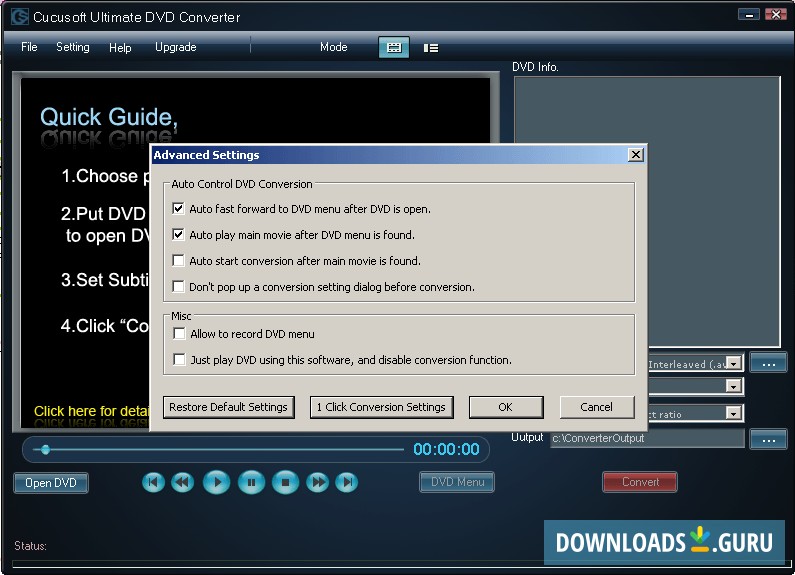
Task: Open the Upgrade menu
Action: (175, 47)
